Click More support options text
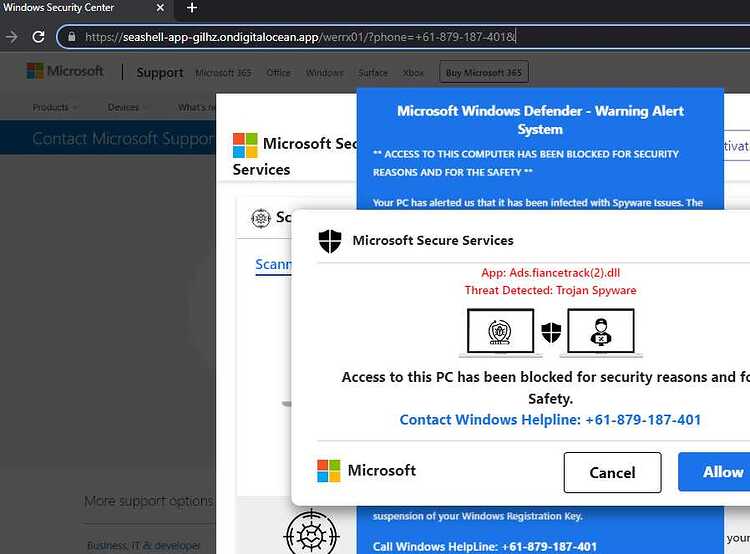Screen dimensions: 750x554 (149, 501)
